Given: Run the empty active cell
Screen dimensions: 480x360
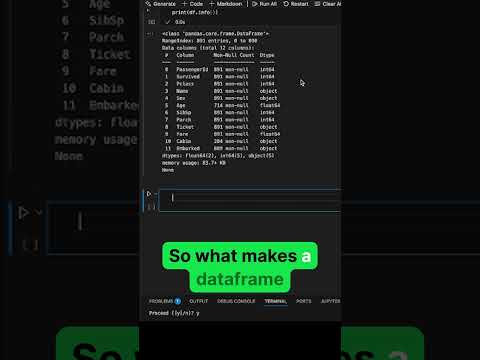Looking at the screenshot, I should [149, 194].
